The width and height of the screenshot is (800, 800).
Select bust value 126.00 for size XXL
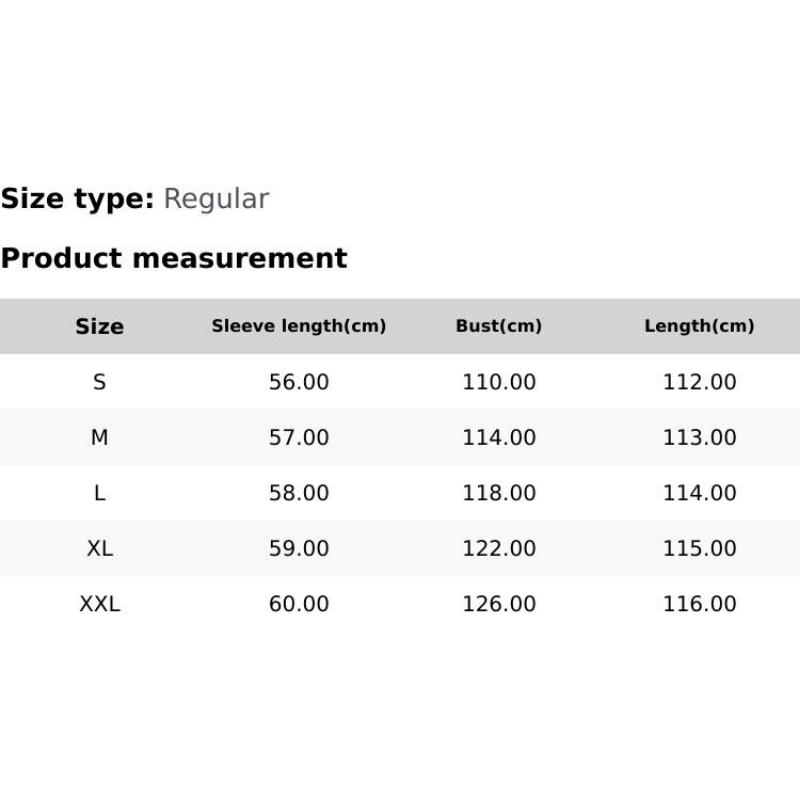[x=499, y=604]
